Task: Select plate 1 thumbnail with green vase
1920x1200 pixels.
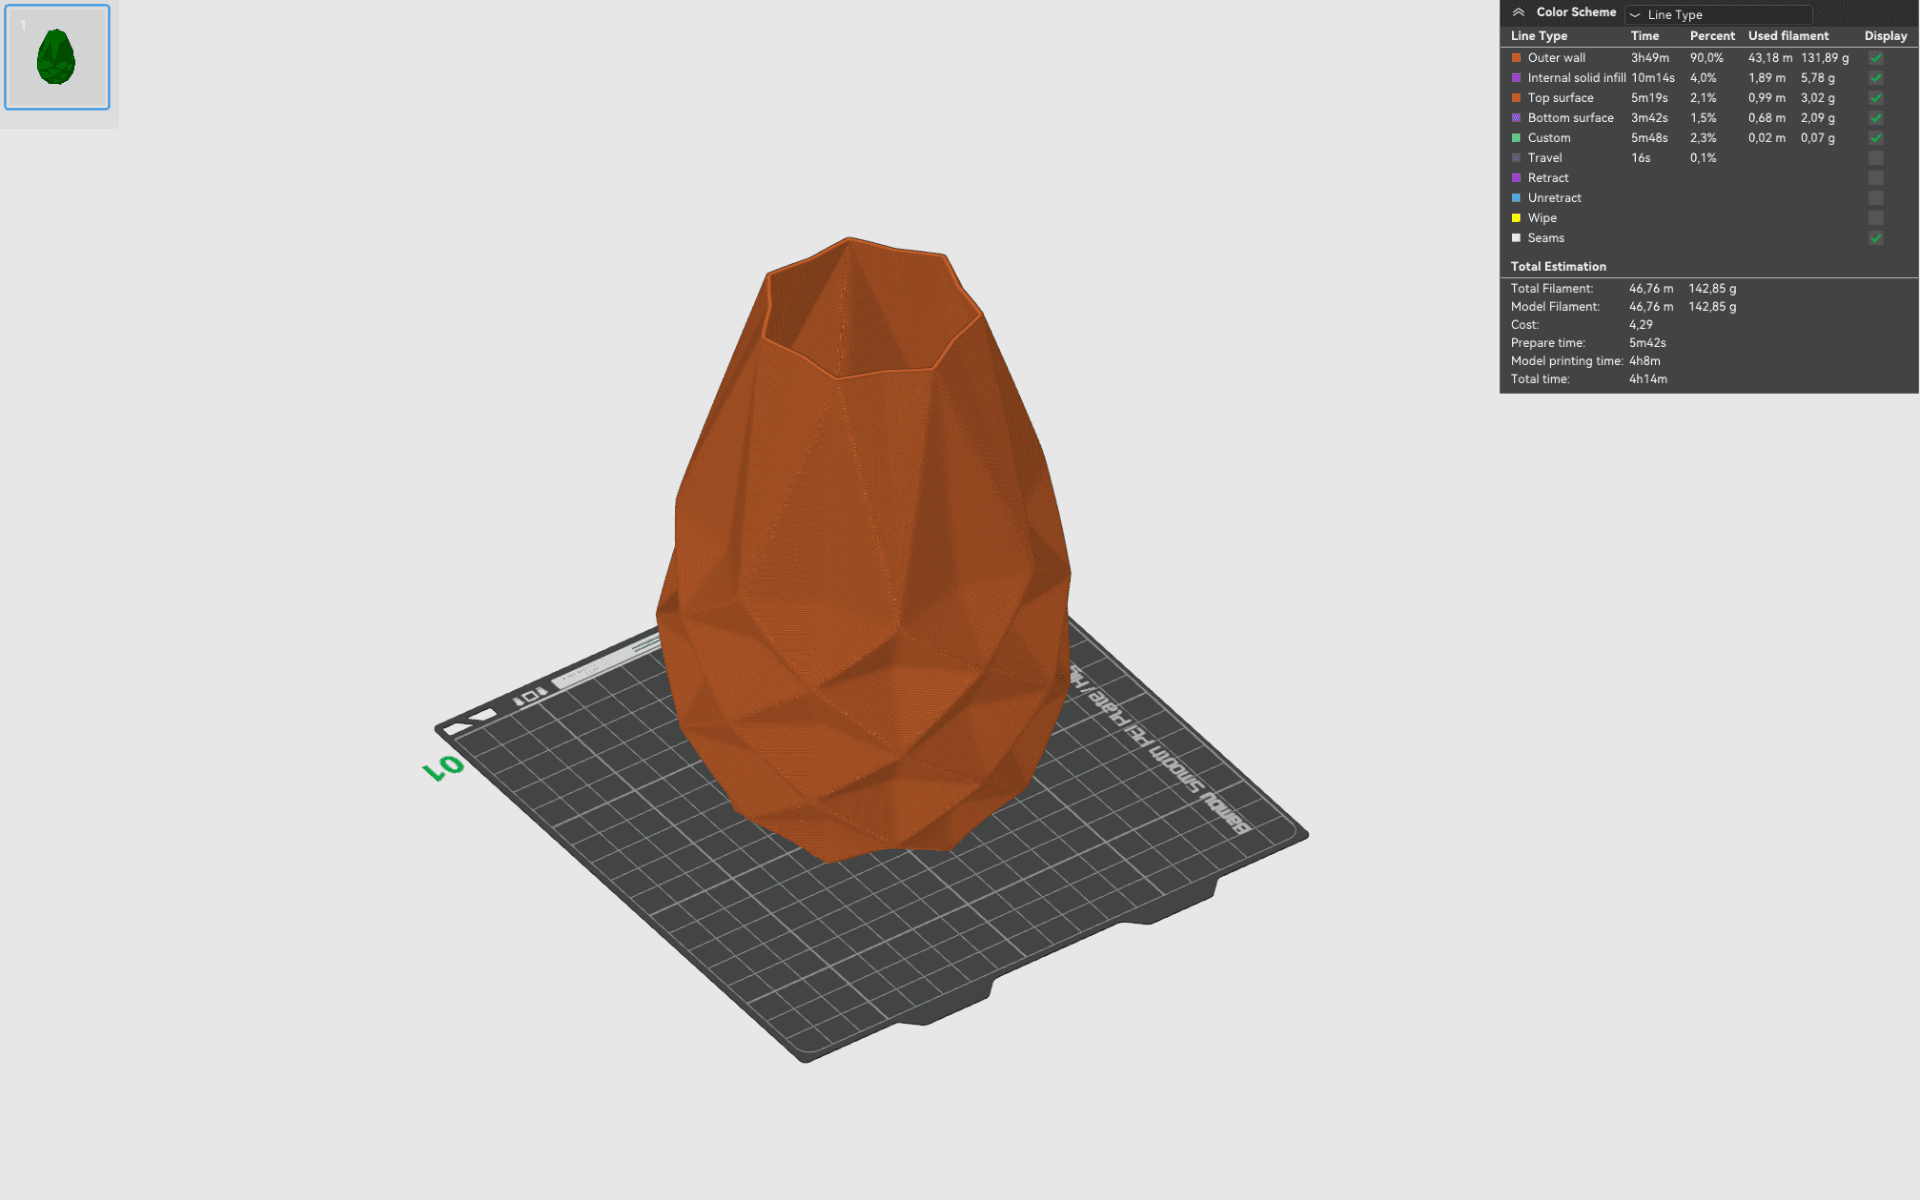Action: pos(57,57)
